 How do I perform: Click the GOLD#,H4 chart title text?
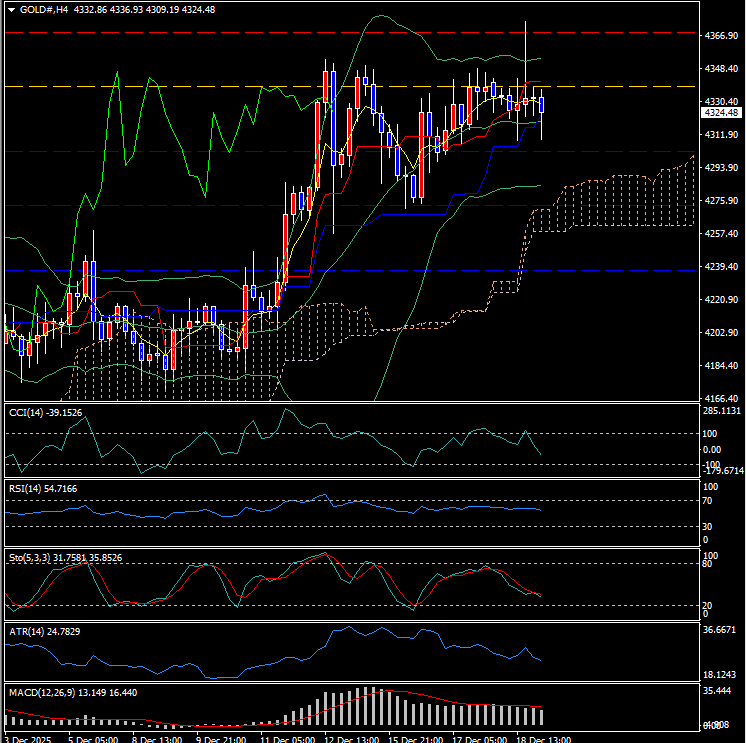(x=43, y=9)
